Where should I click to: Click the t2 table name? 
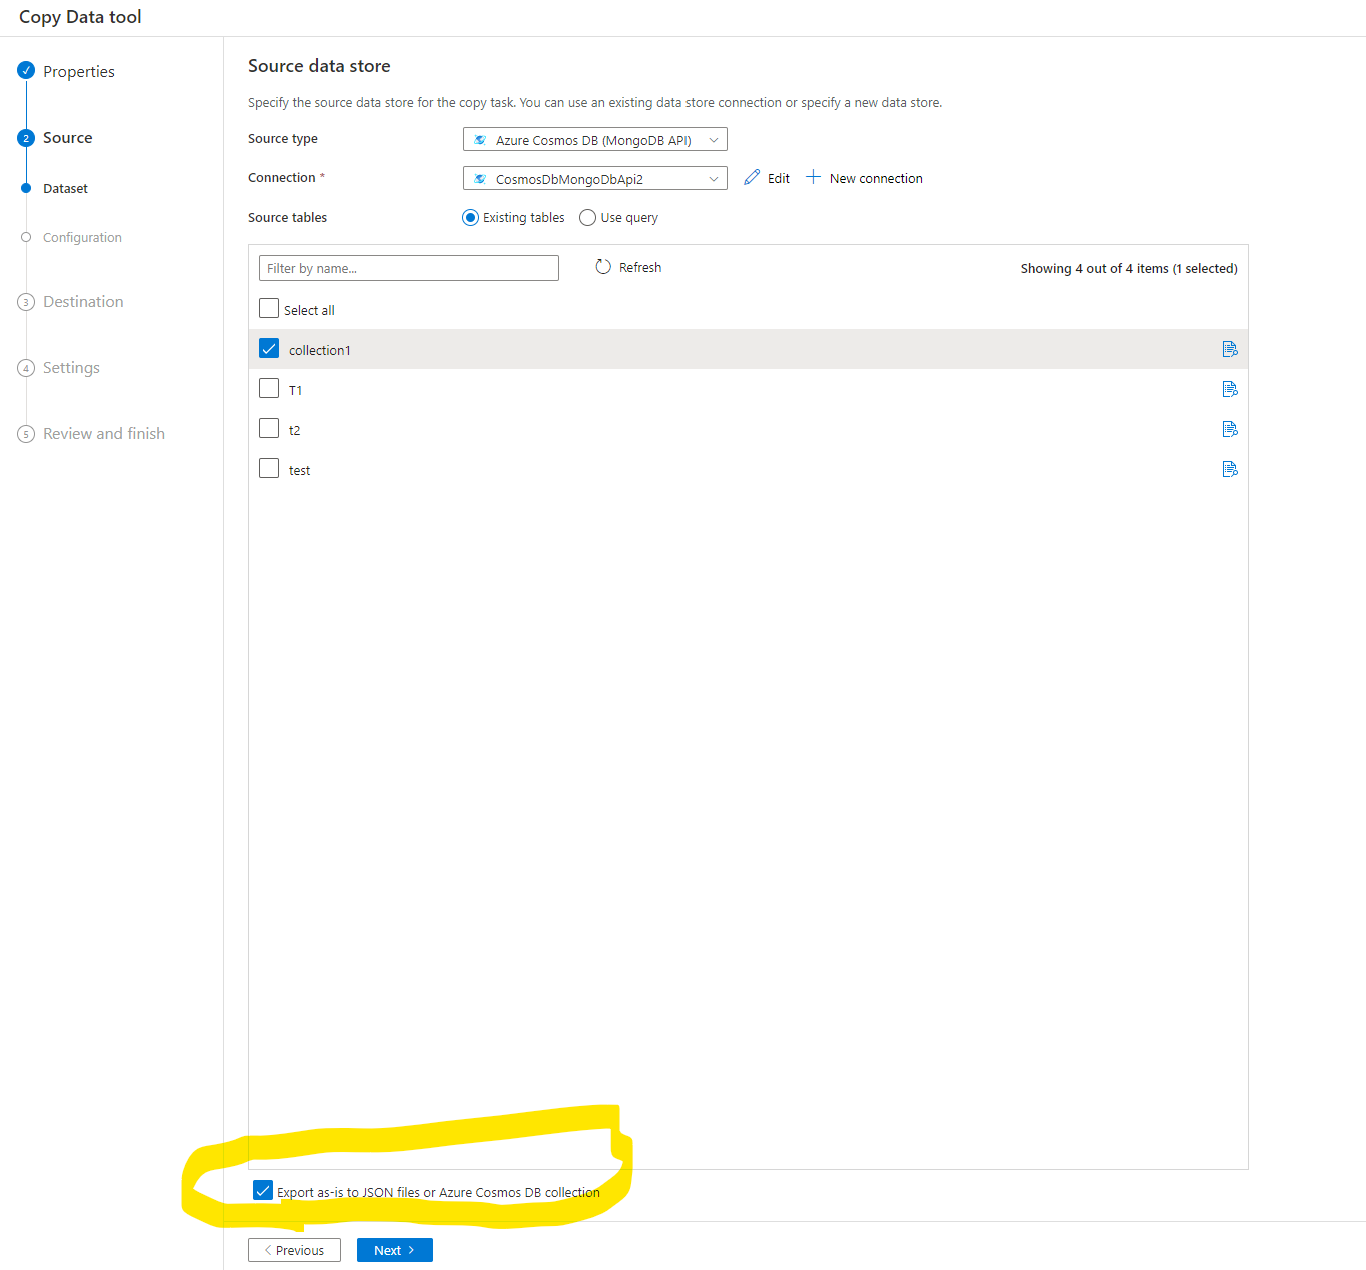coord(294,430)
